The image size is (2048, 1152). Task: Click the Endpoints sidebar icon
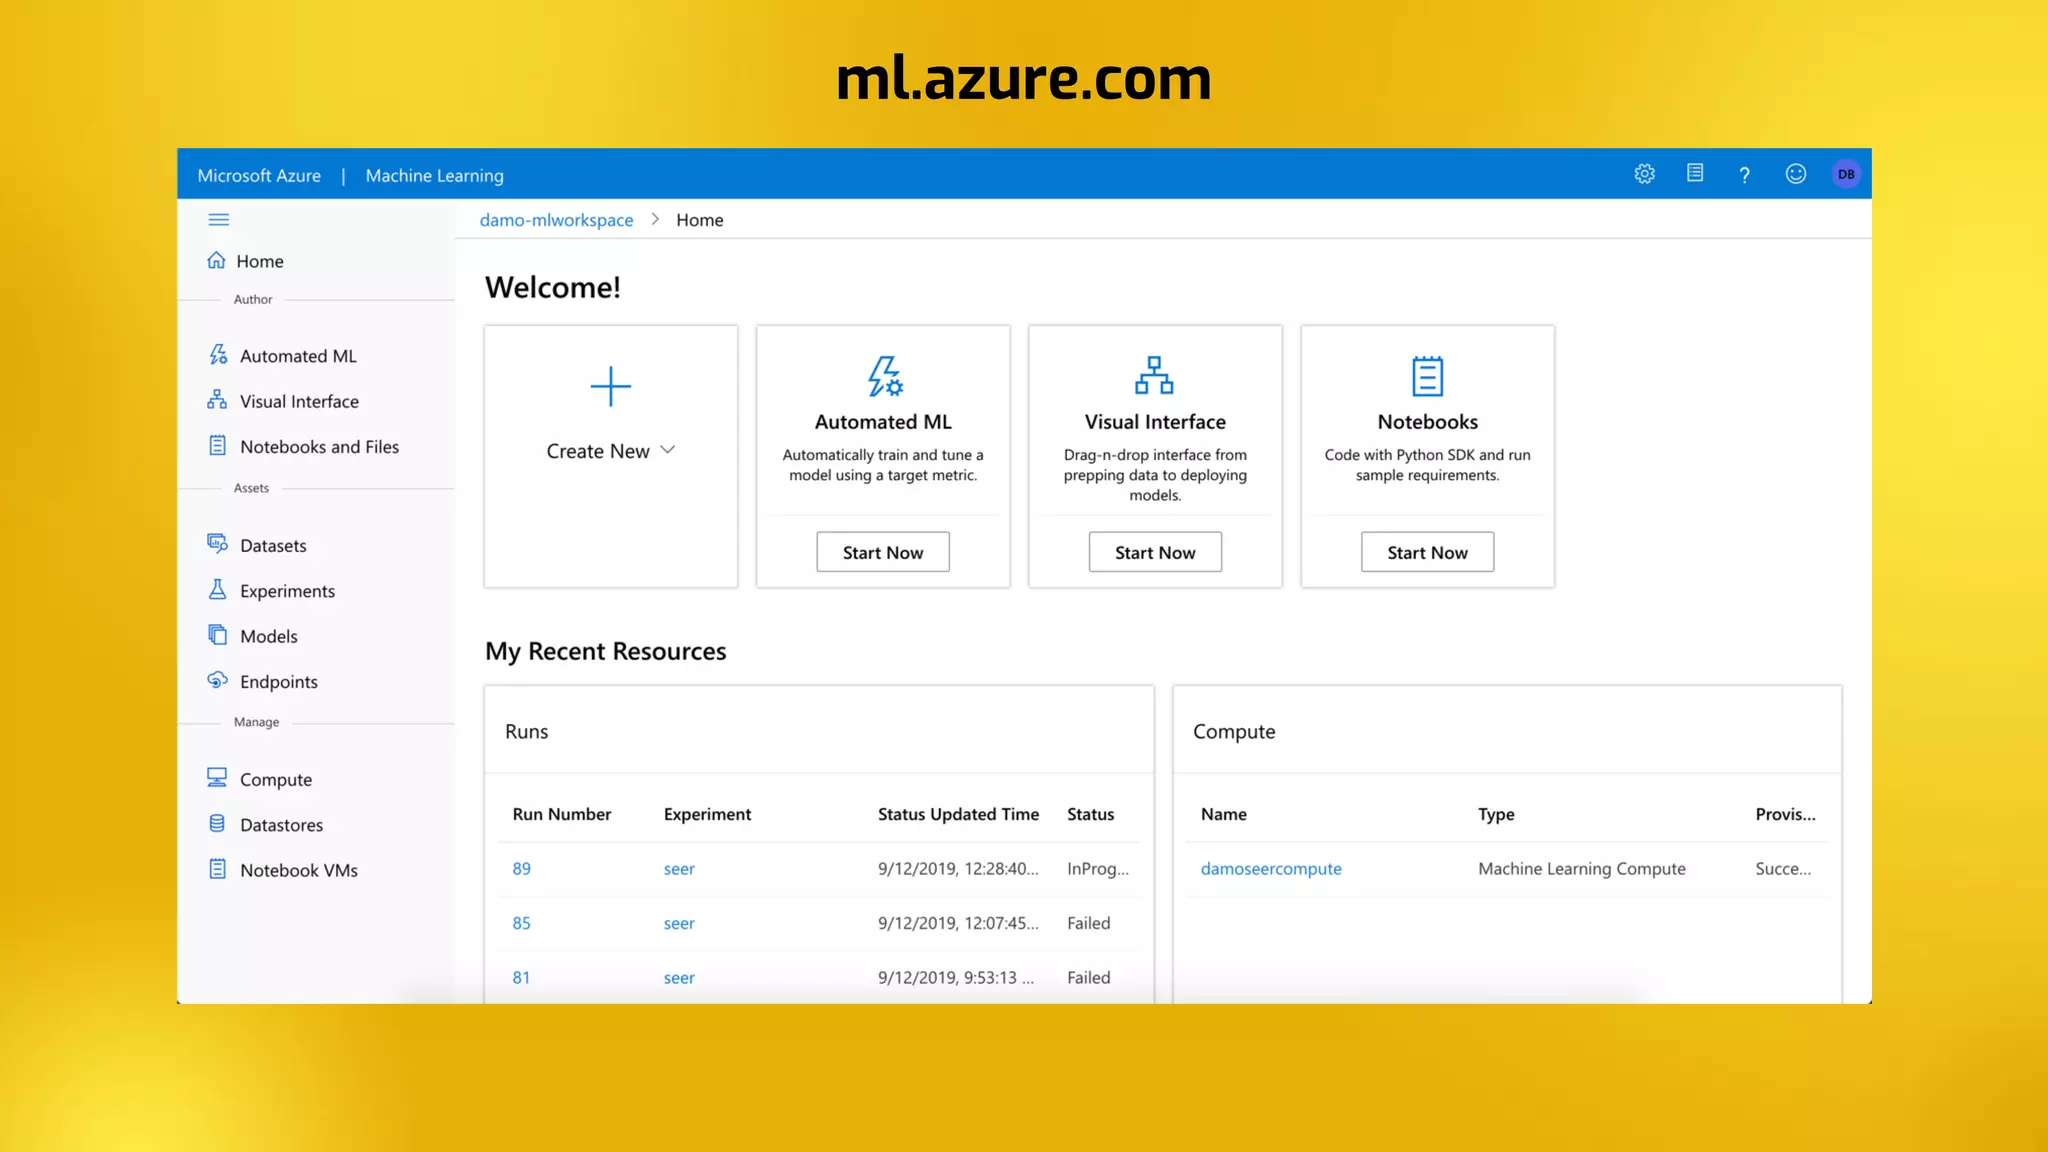click(217, 680)
